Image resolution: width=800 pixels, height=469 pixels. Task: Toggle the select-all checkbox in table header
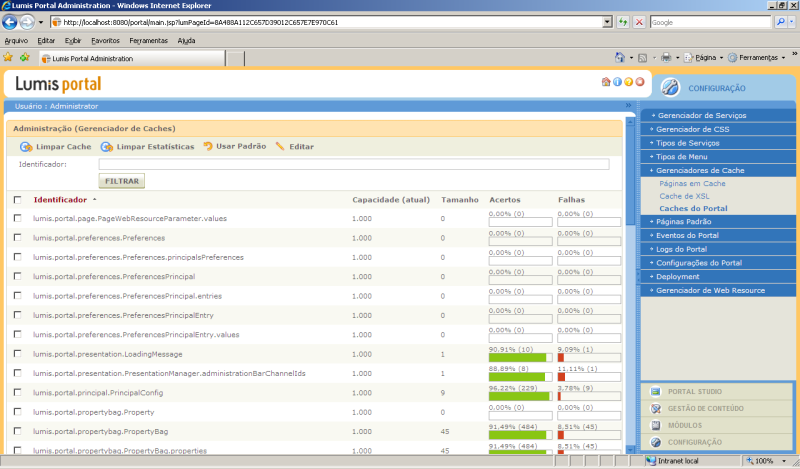point(17,200)
